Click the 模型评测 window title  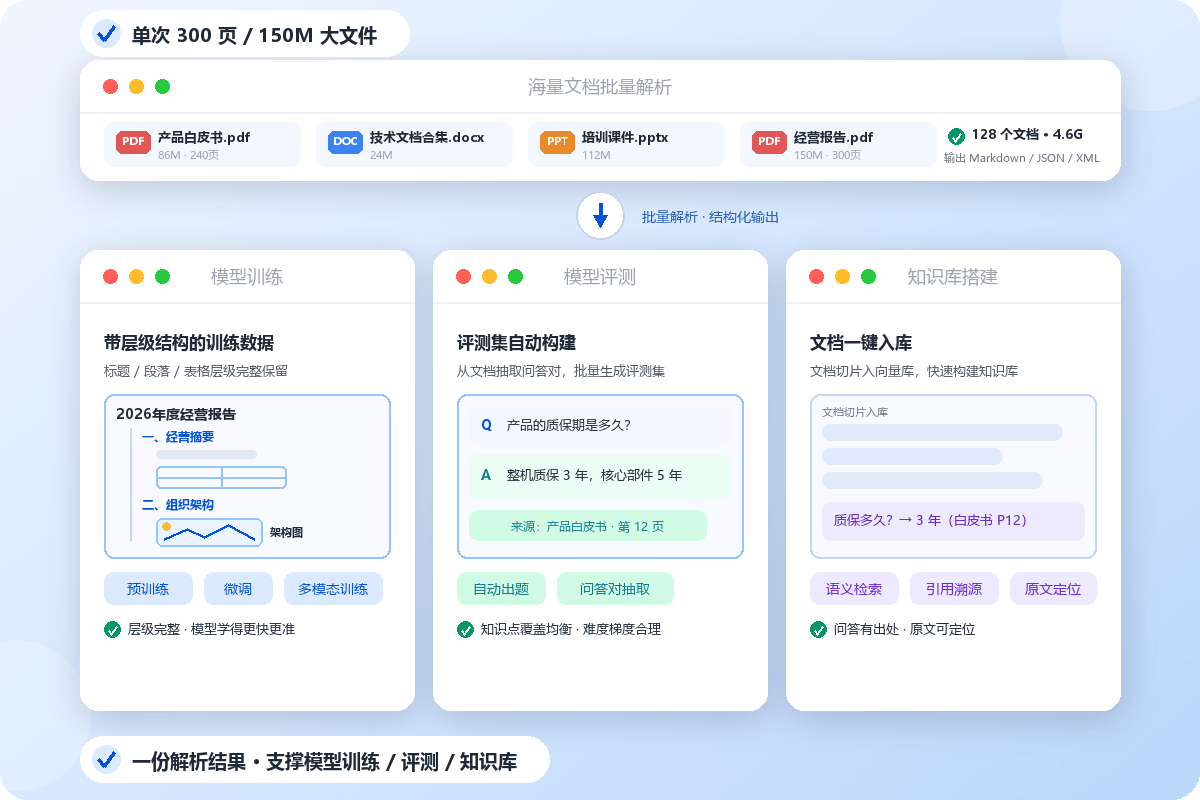(600, 277)
